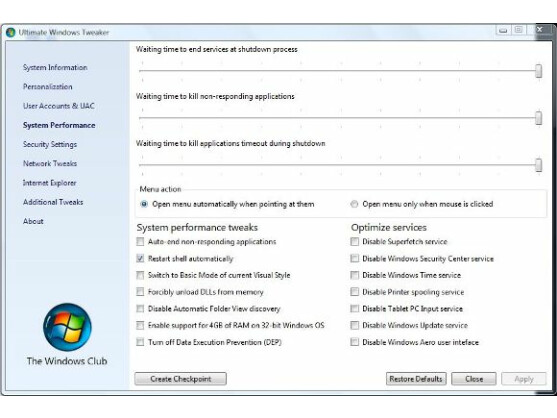Click slider for ending services at shutdown
This screenshot has width=557, height=418.
[539, 71]
